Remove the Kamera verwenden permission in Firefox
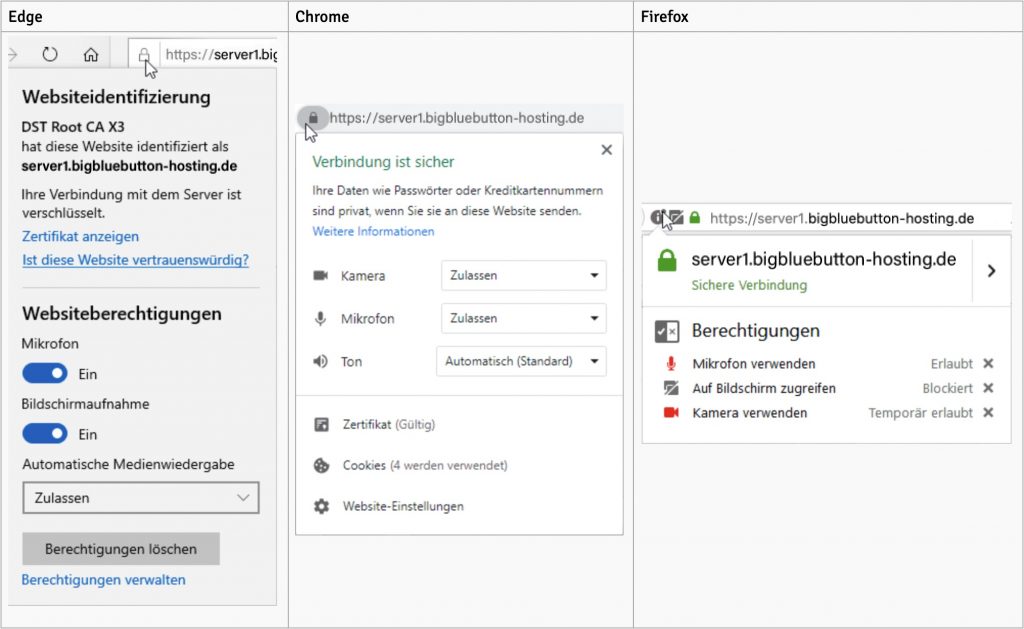The image size is (1024, 629). point(988,412)
